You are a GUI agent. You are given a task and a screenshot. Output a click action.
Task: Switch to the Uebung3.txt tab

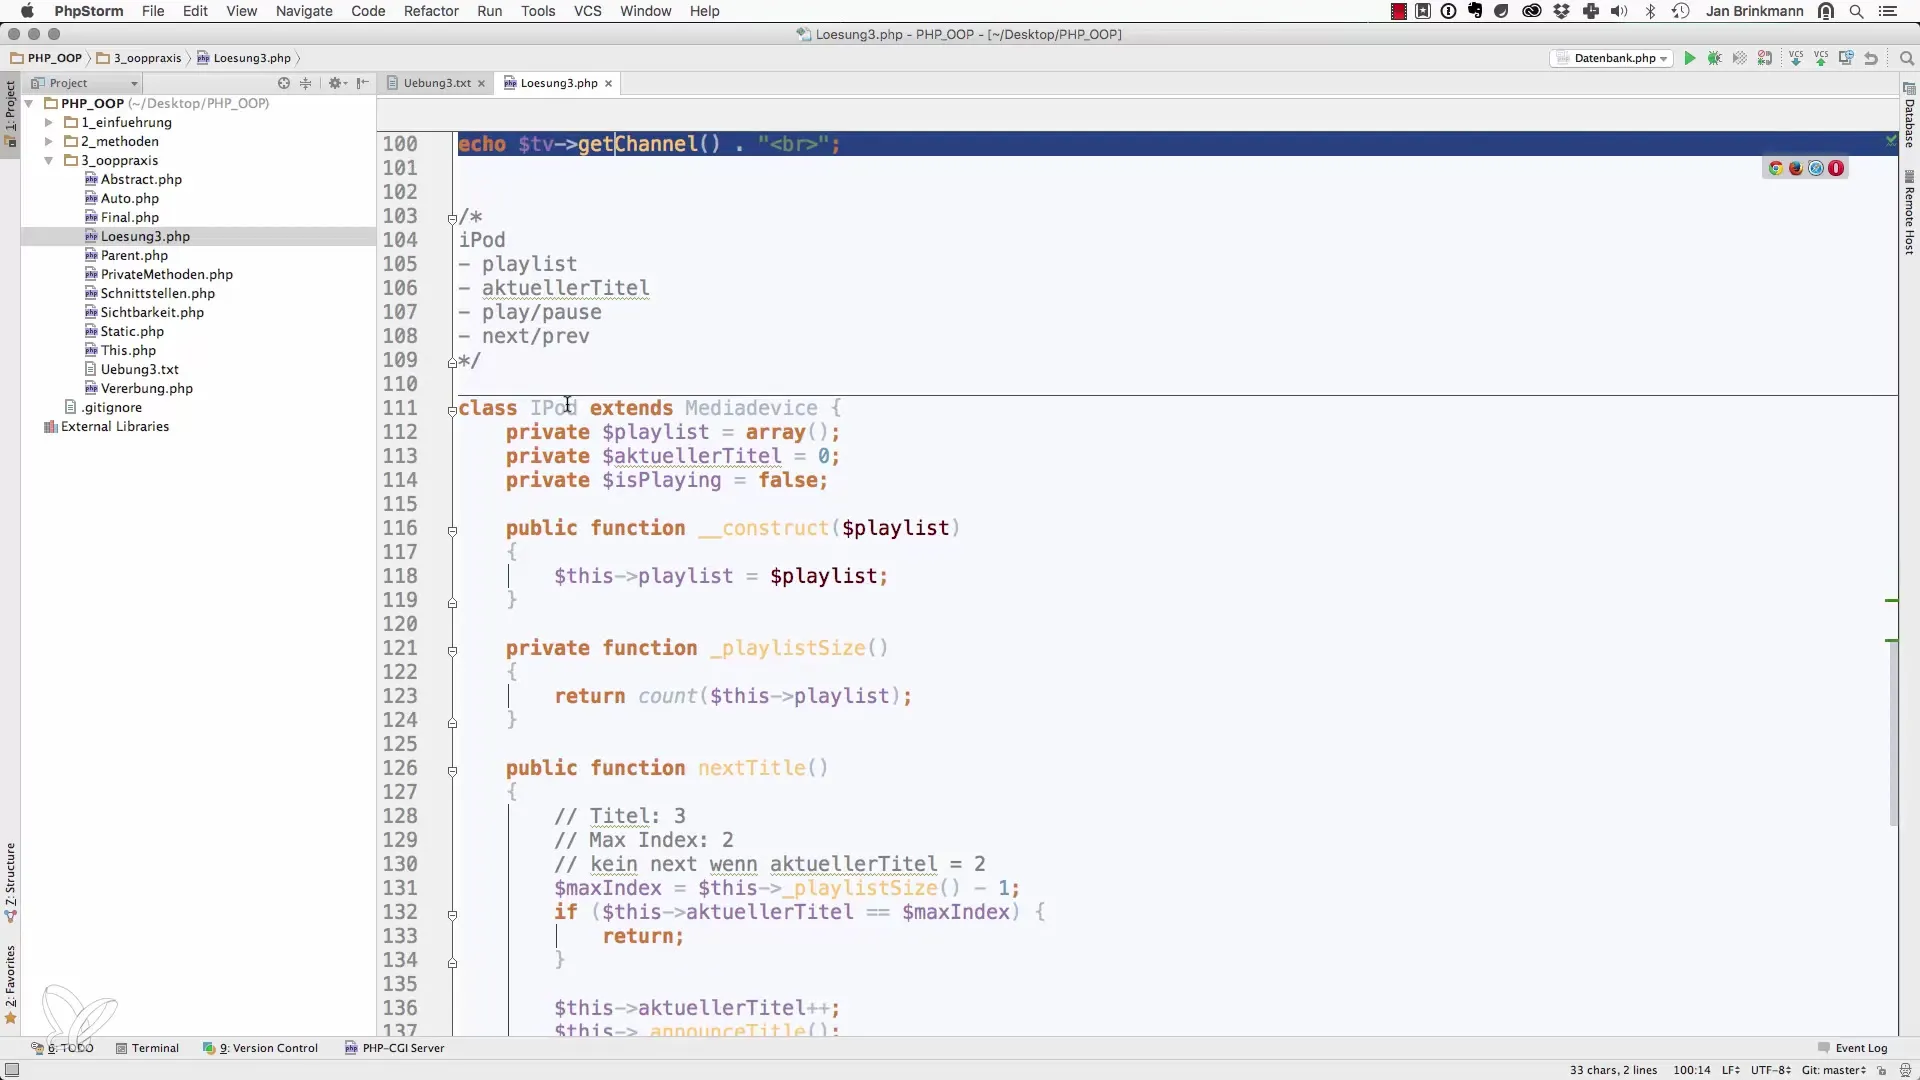[436, 83]
